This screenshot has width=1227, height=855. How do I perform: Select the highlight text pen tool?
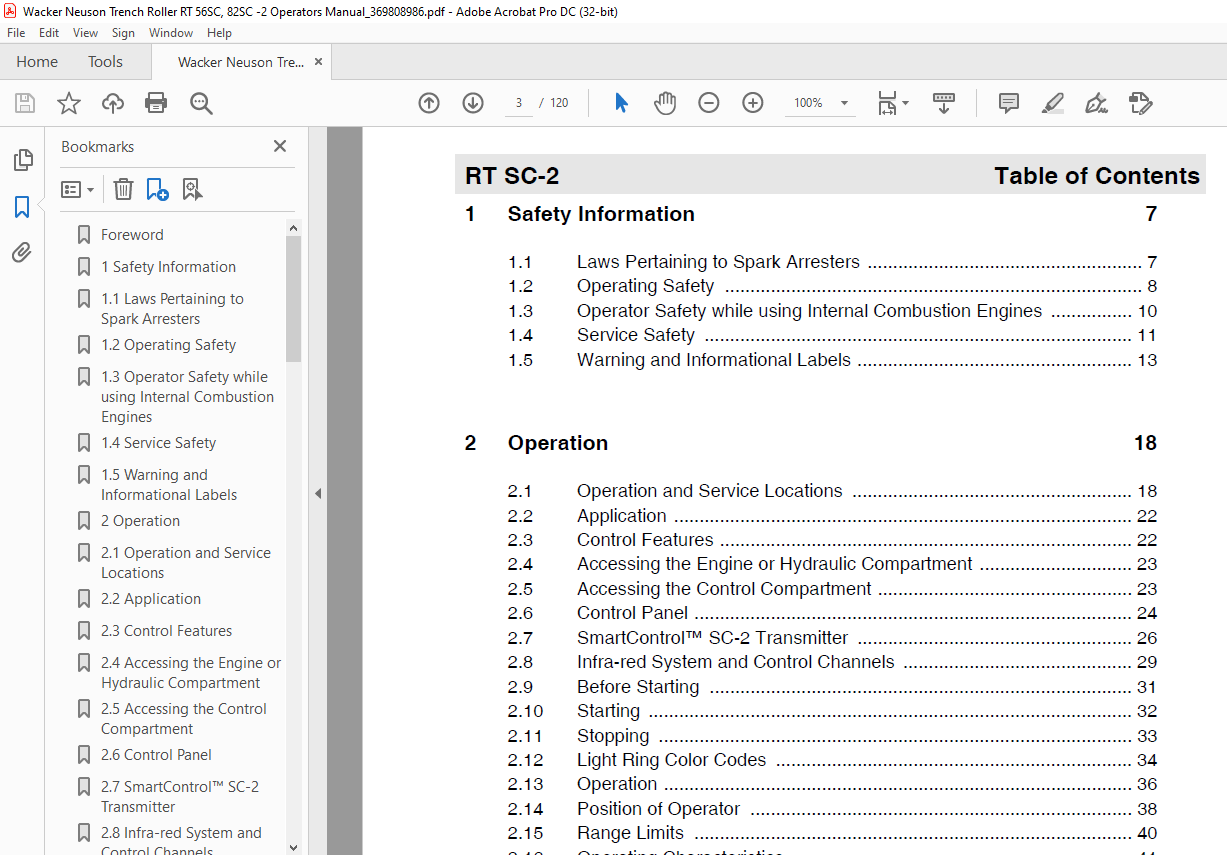tap(1052, 103)
